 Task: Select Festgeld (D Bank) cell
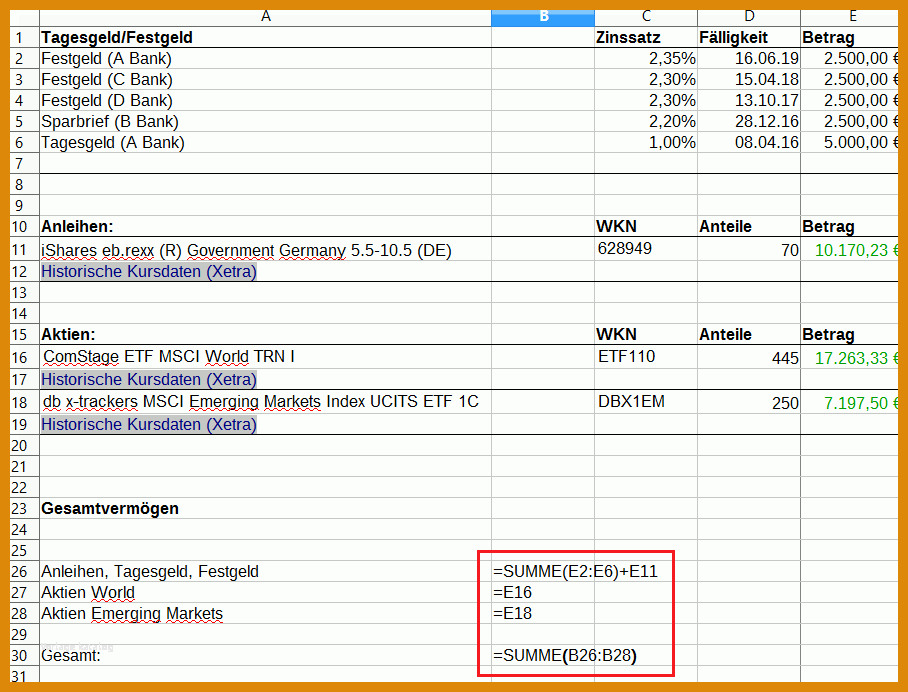tap(265, 100)
